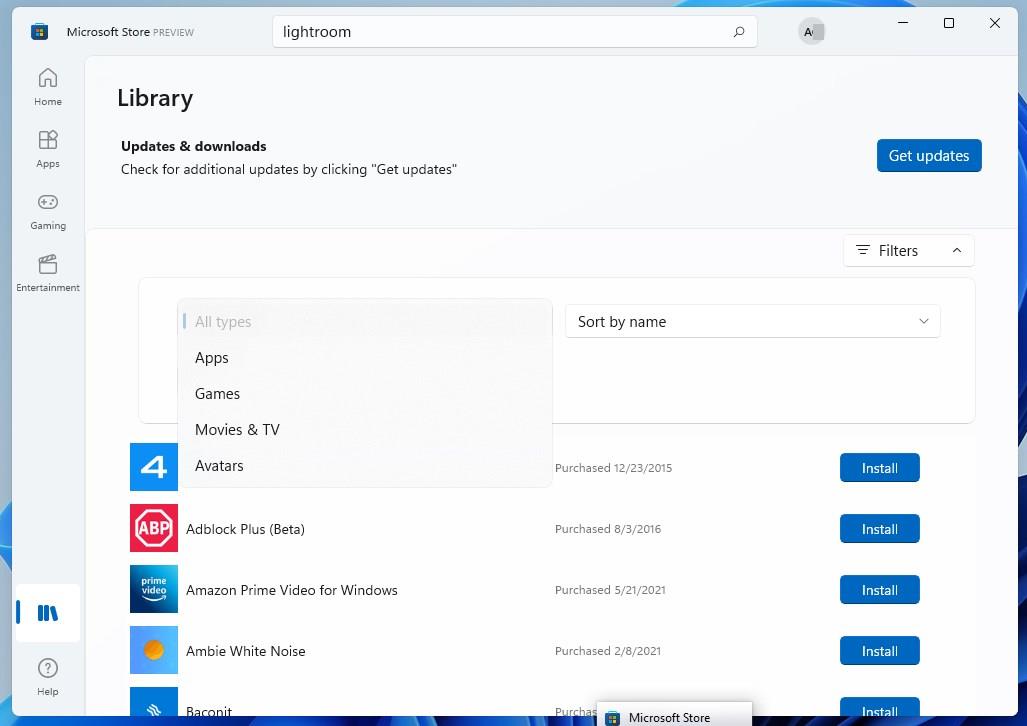
Task: Open Amazon Prime Video for Windows title
Action: click(x=291, y=590)
